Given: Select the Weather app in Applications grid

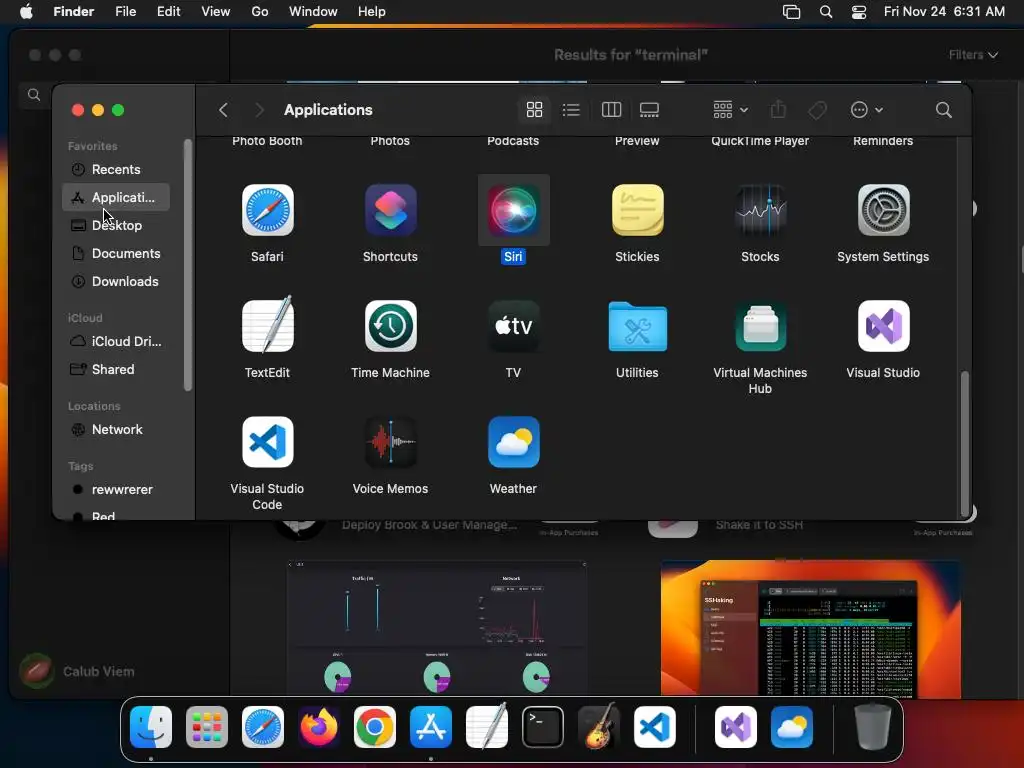Looking at the screenshot, I should 513,442.
